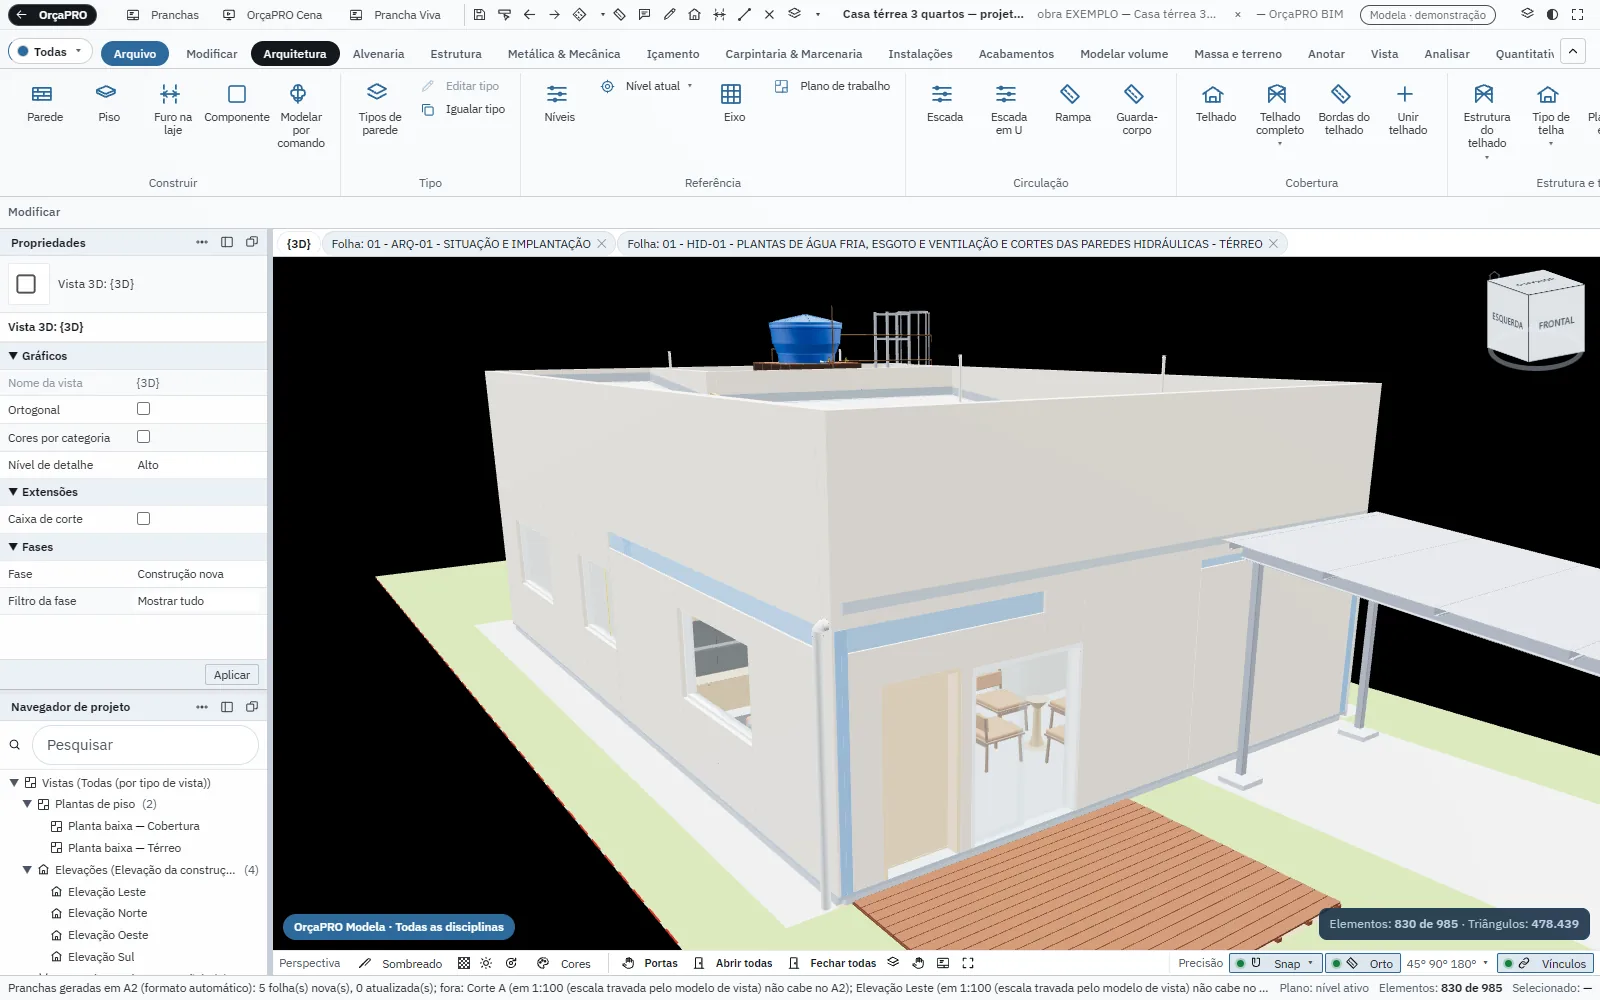
Task: Open the Nível atual dropdown
Action: coord(647,86)
